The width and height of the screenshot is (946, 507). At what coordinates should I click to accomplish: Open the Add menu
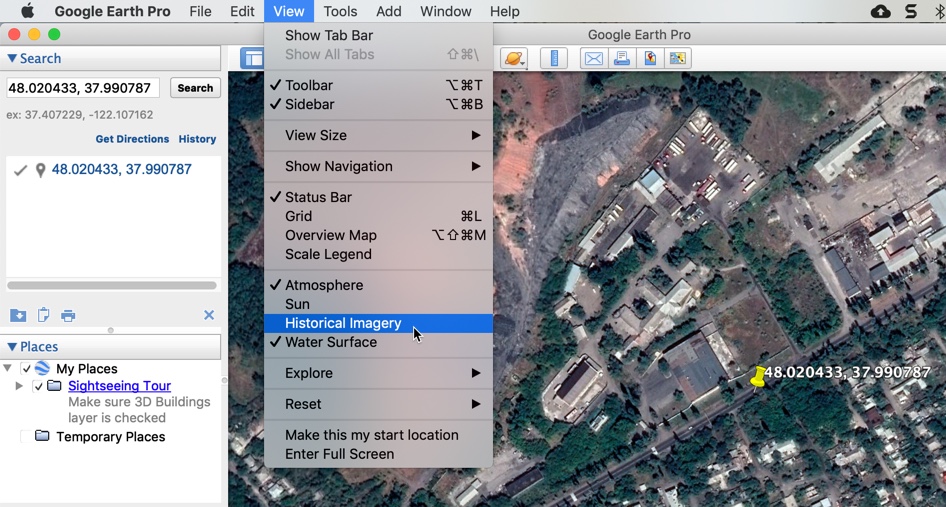(389, 11)
